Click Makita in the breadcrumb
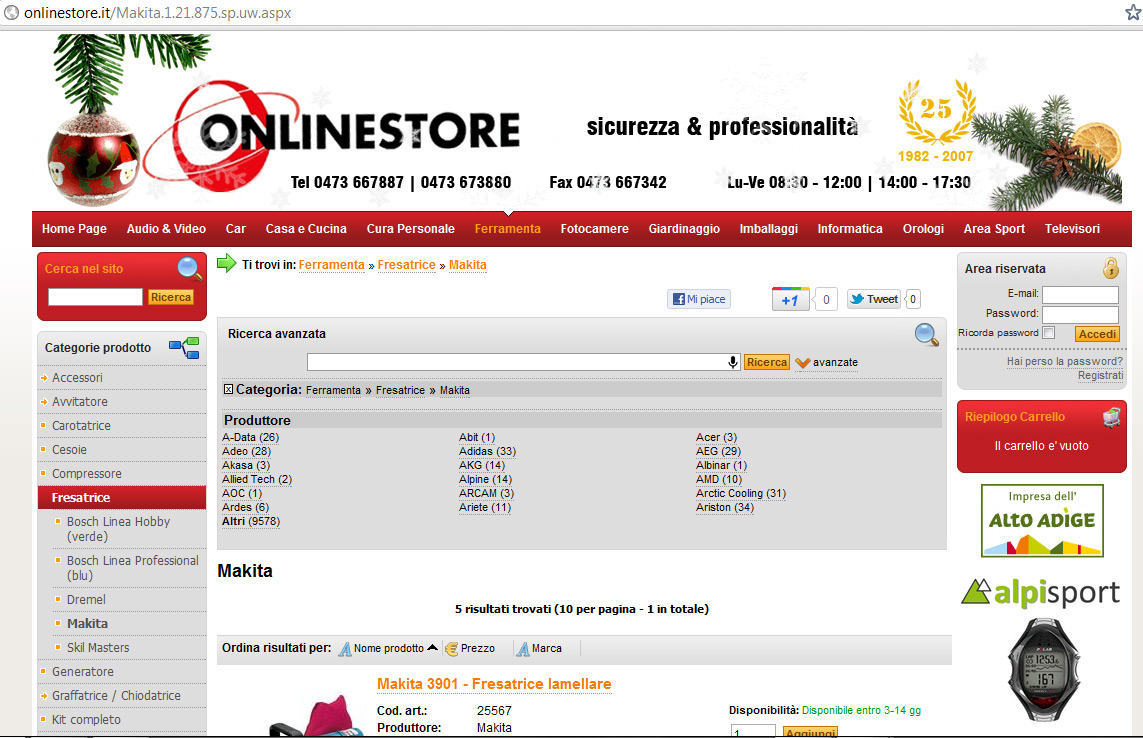1143x738 pixels. click(467, 265)
